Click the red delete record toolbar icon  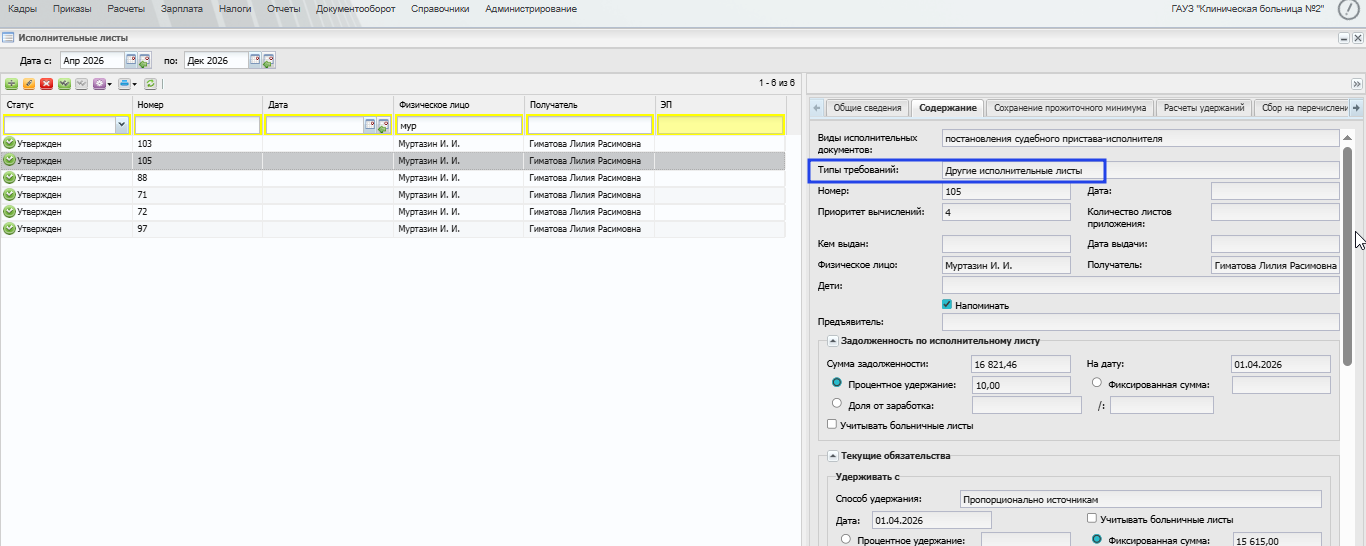click(46, 84)
